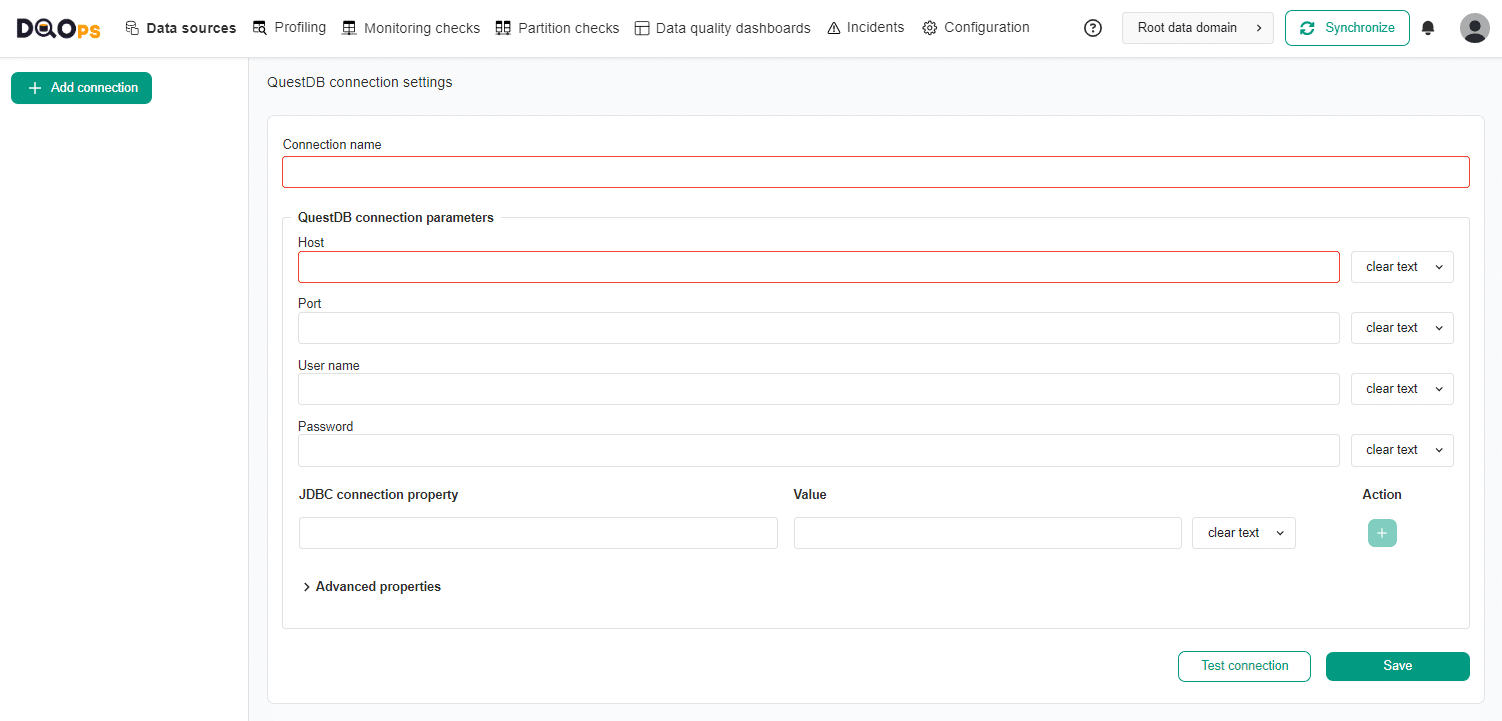The image size is (1502, 721).
Task: Open the User name clear text dropdown
Action: pyautogui.click(x=1402, y=389)
